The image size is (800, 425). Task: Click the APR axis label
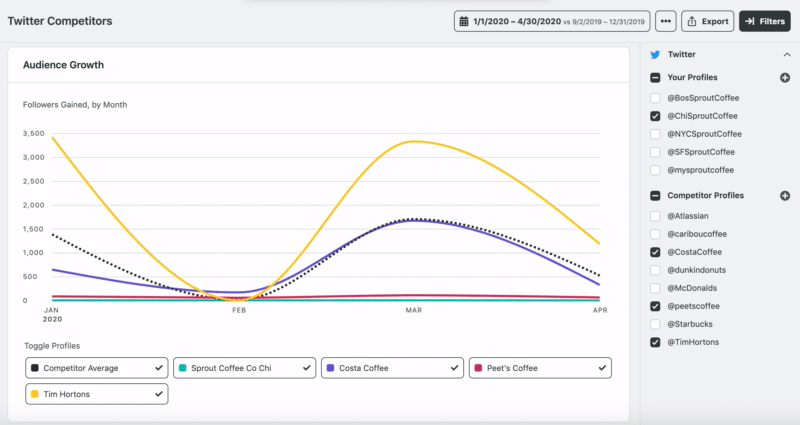click(600, 310)
